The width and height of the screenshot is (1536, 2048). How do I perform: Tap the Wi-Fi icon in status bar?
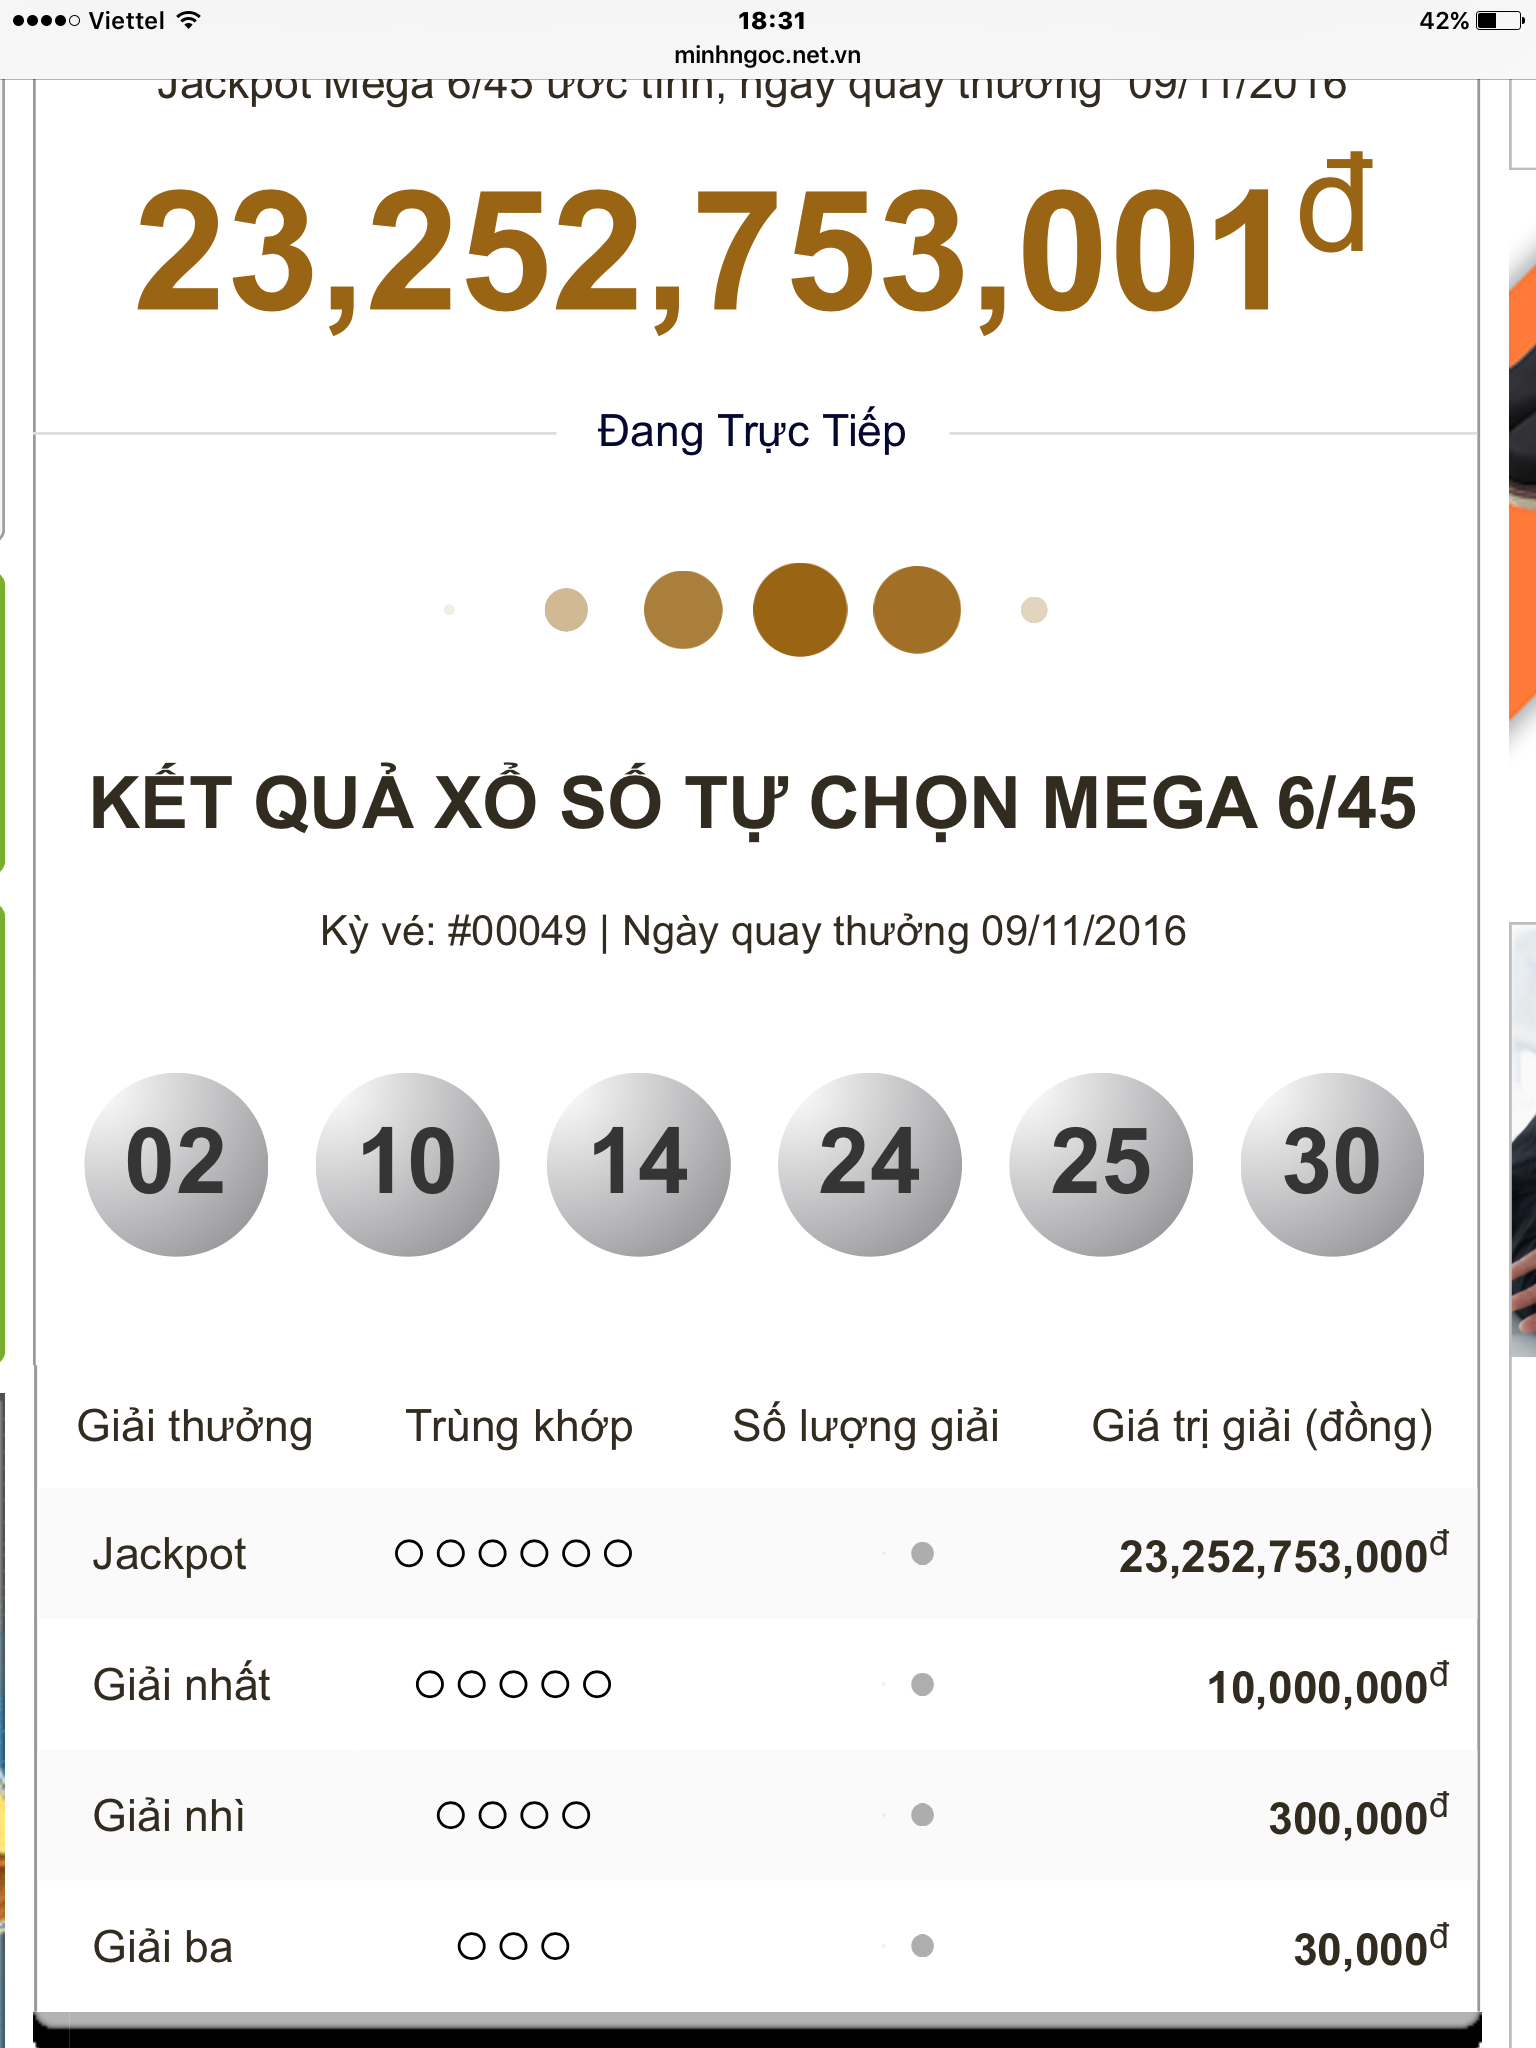click(188, 21)
